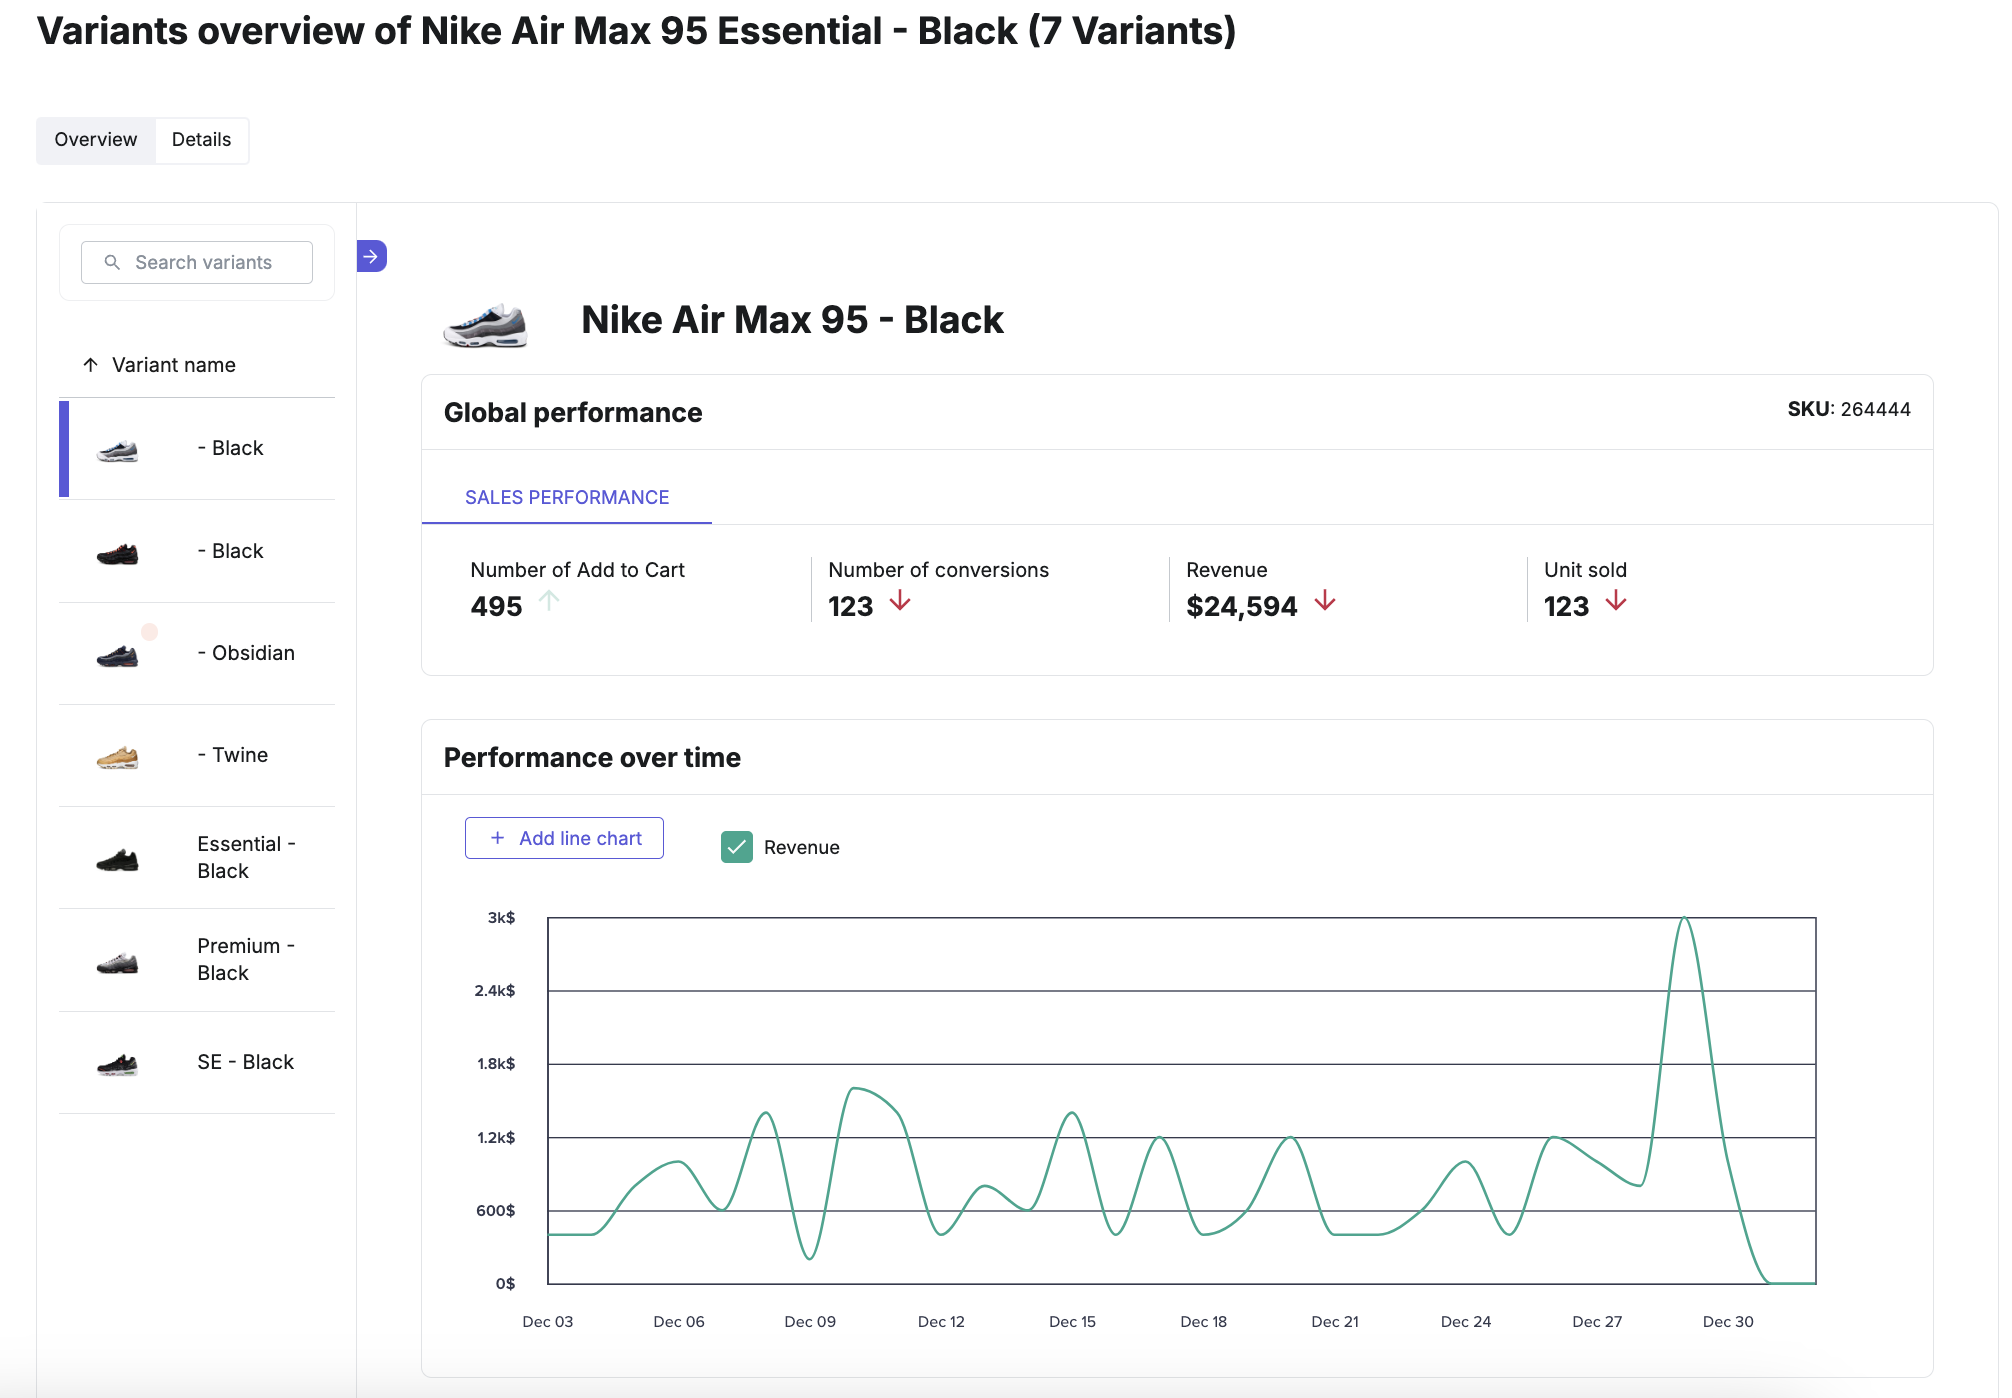This screenshot has height=1398, width=2012.
Task: Click the Add line chart button
Action: (x=564, y=838)
